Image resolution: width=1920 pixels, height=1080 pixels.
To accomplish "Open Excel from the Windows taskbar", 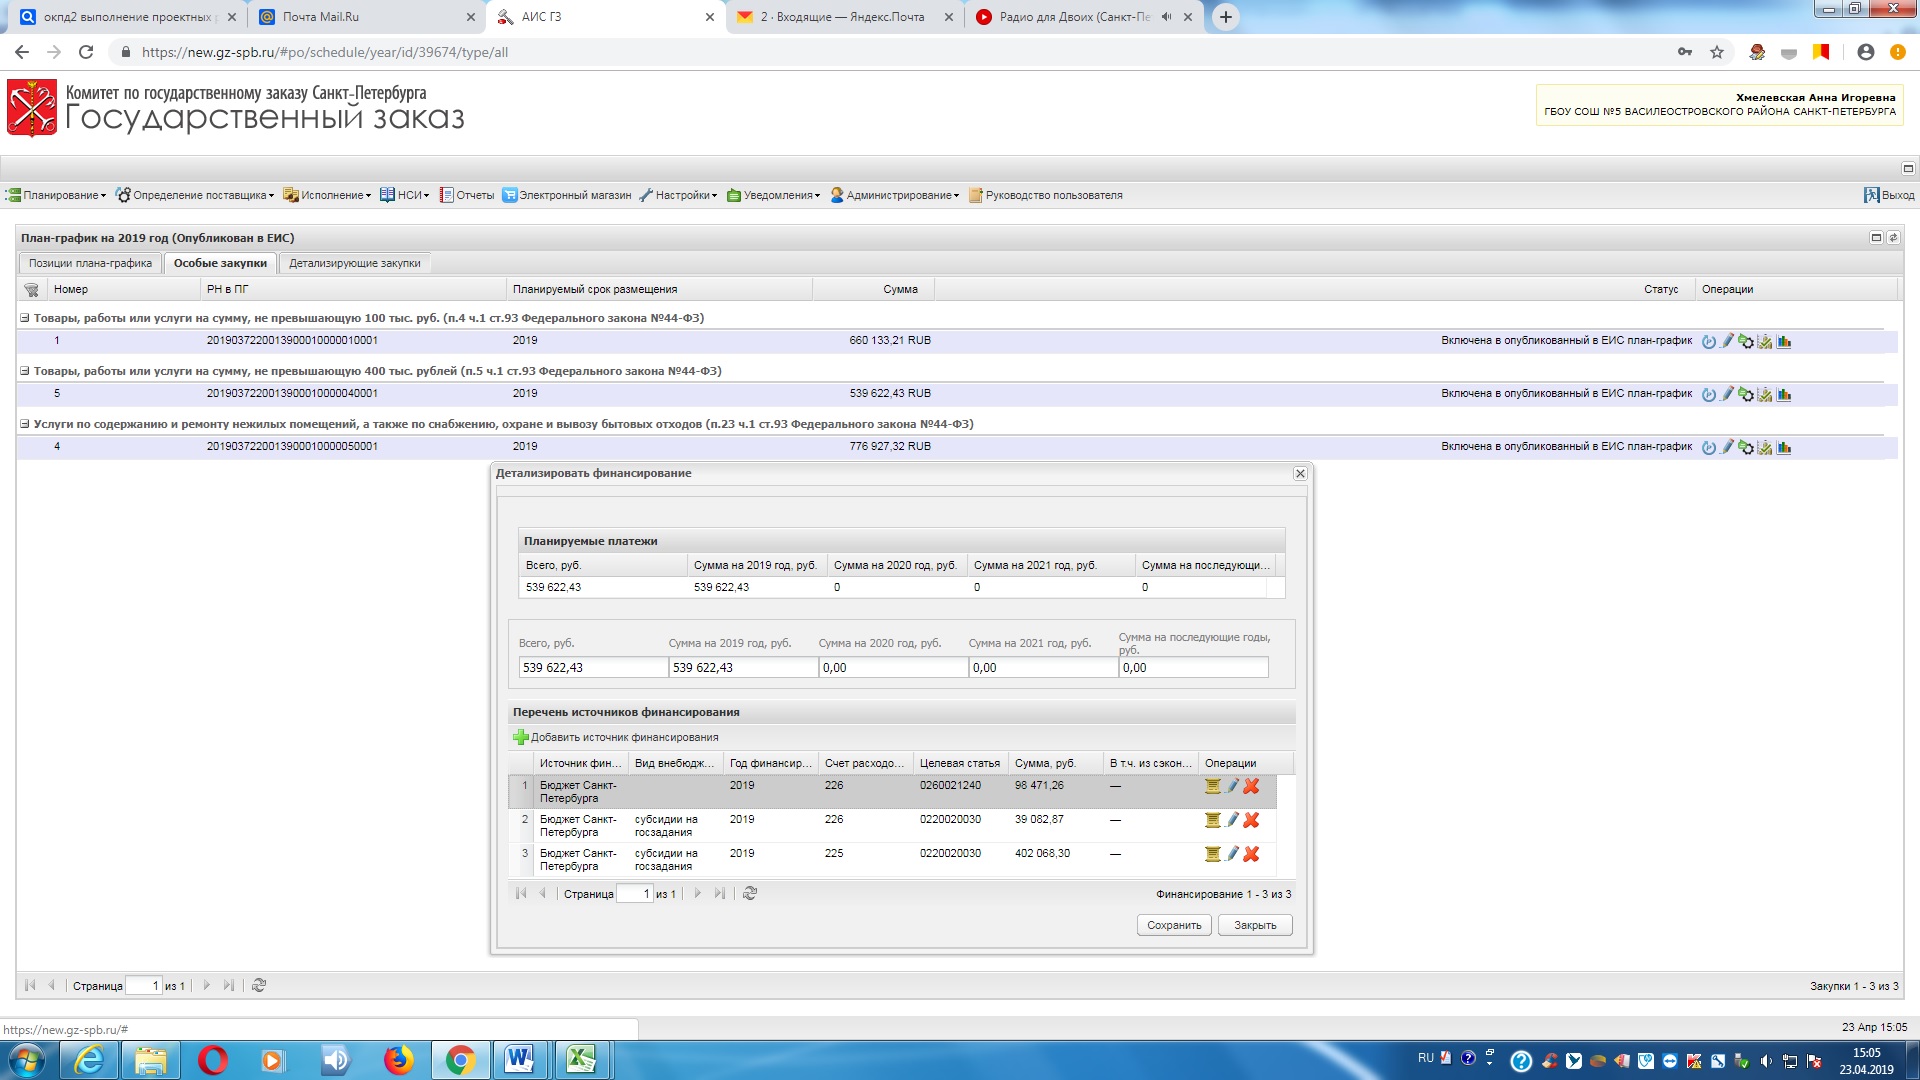I will tap(581, 1059).
